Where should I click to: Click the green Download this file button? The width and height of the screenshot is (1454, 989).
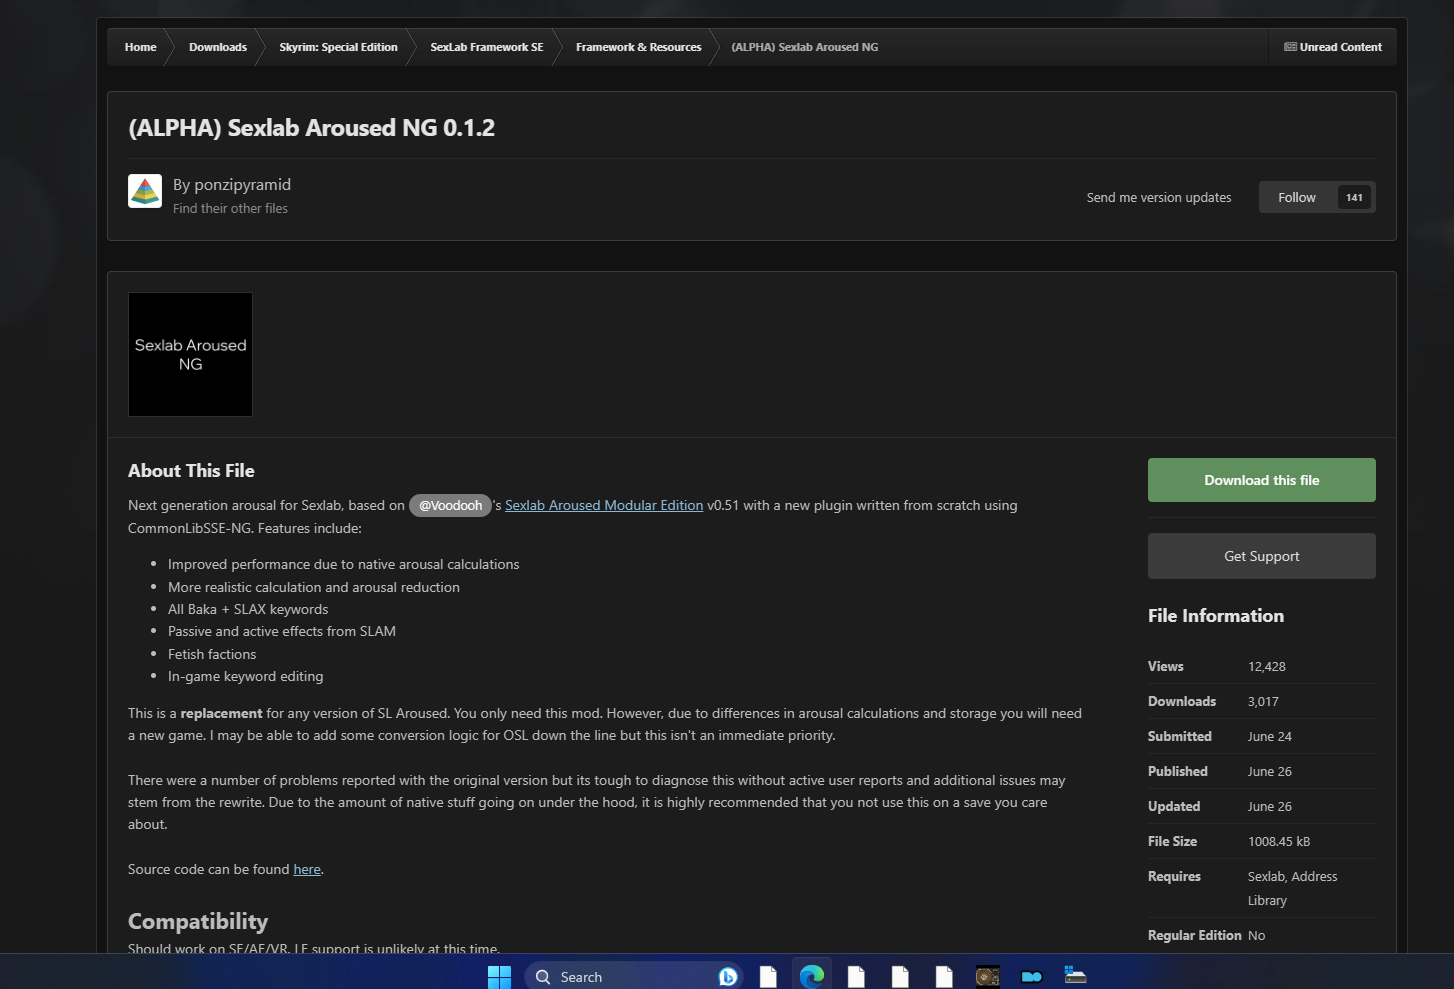[1262, 480]
